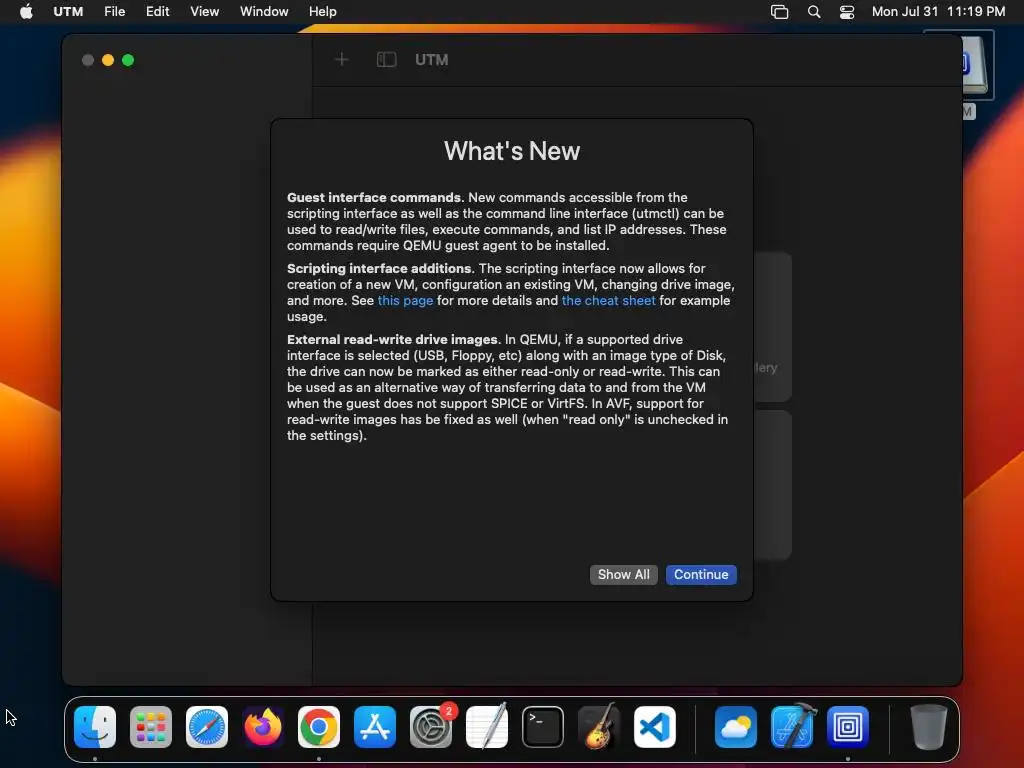Open the File menu
The width and height of the screenshot is (1024, 768).
114,12
